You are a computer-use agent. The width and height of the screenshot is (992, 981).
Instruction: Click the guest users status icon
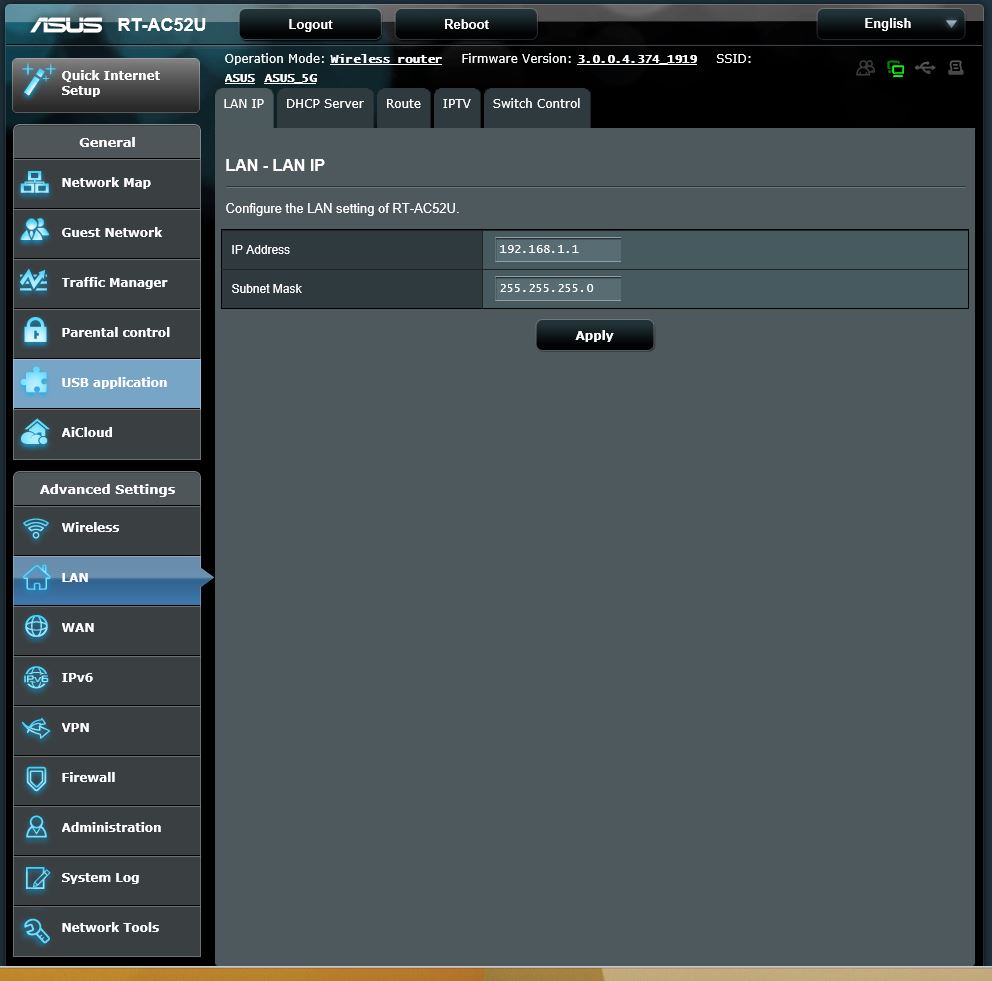tap(865, 68)
